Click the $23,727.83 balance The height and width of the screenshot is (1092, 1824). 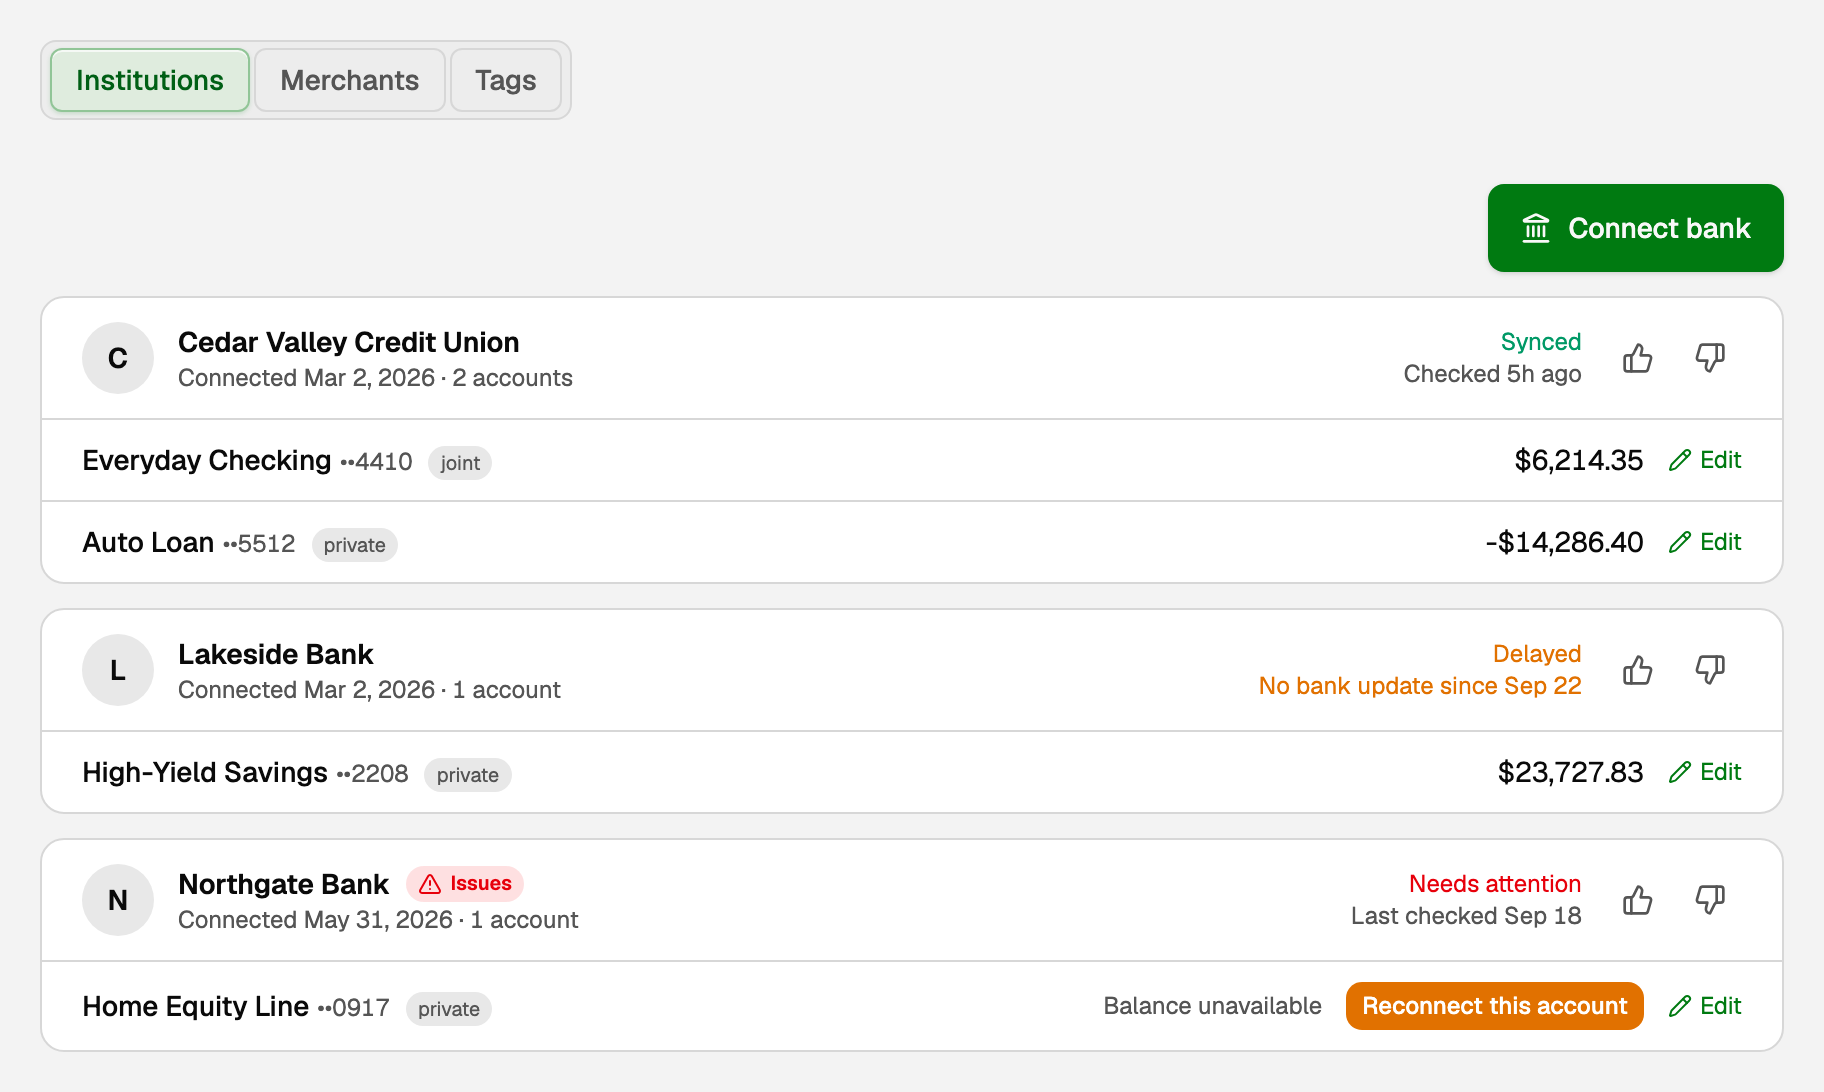[1571, 772]
